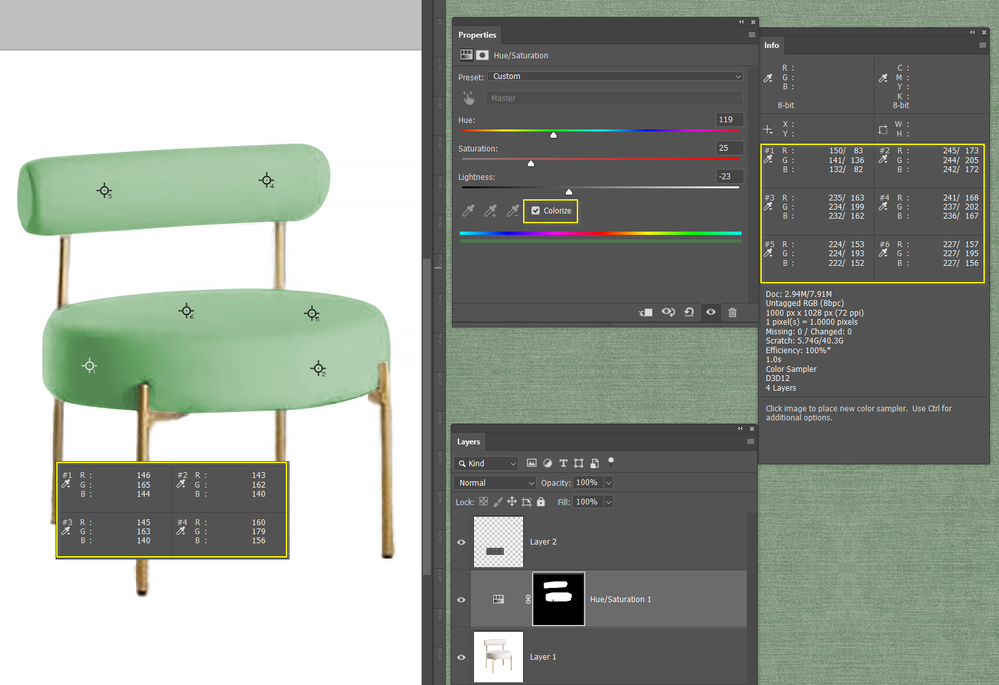Filter layers by type layers icon
The height and width of the screenshot is (685, 999).
click(x=563, y=463)
